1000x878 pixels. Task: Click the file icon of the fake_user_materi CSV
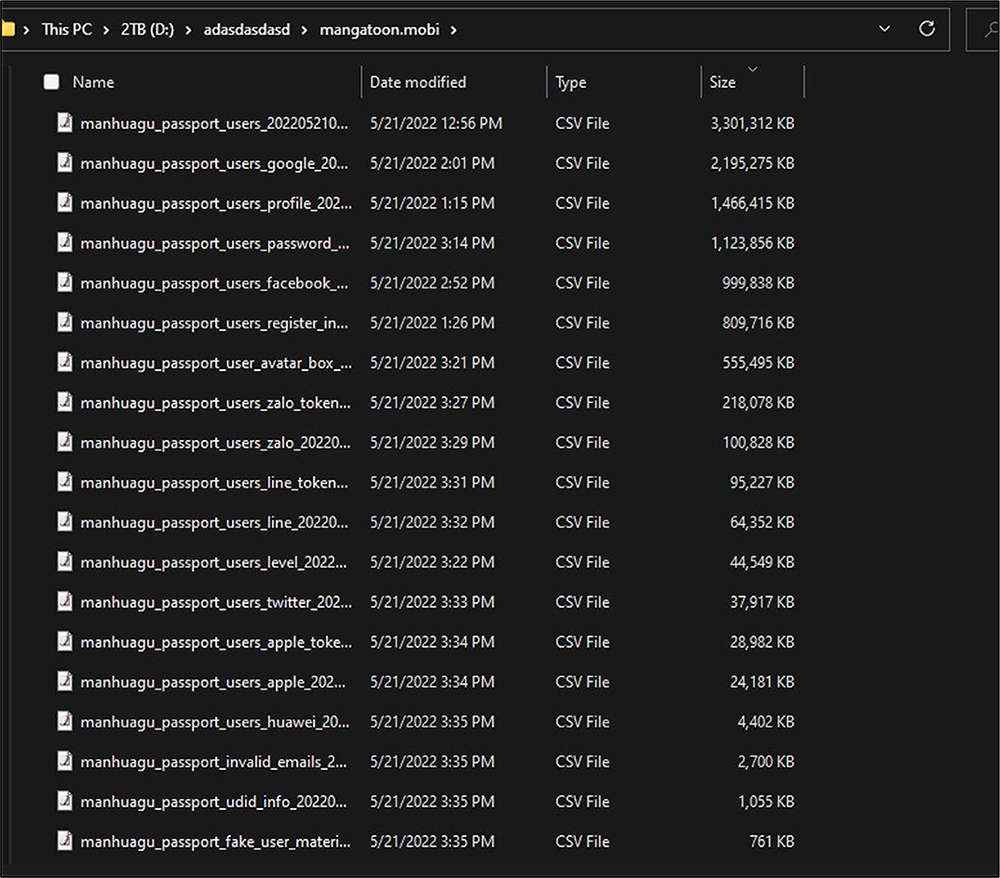click(64, 840)
